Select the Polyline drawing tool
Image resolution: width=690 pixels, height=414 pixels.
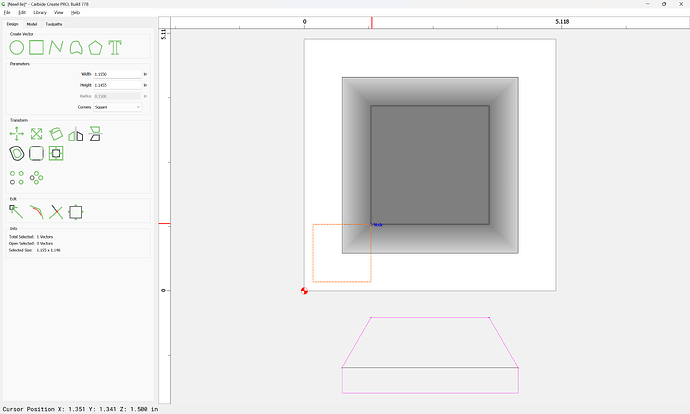pos(56,48)
